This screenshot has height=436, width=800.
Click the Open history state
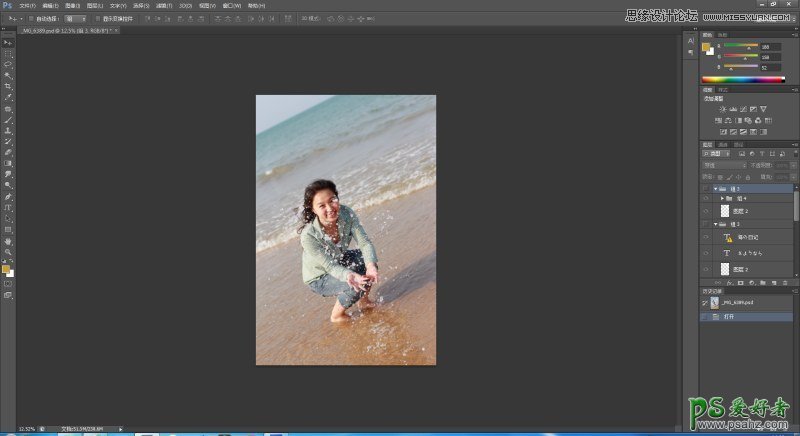coord(729,316)
